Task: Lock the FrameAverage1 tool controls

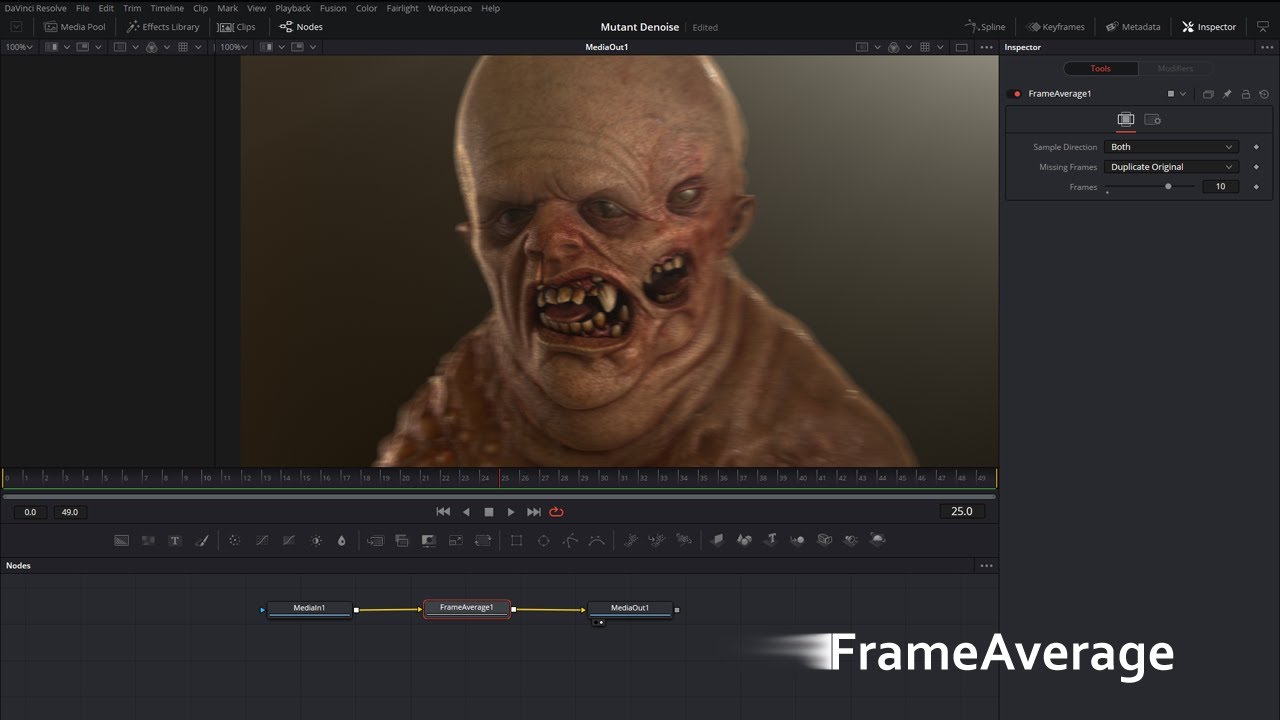Action: [1245, 94]
